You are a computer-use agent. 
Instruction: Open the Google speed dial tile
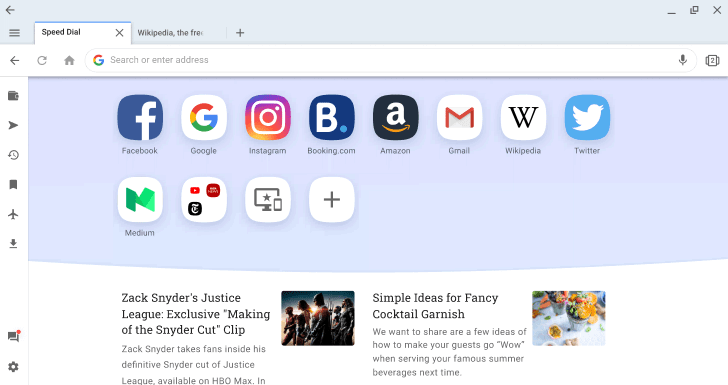[204, 117]
